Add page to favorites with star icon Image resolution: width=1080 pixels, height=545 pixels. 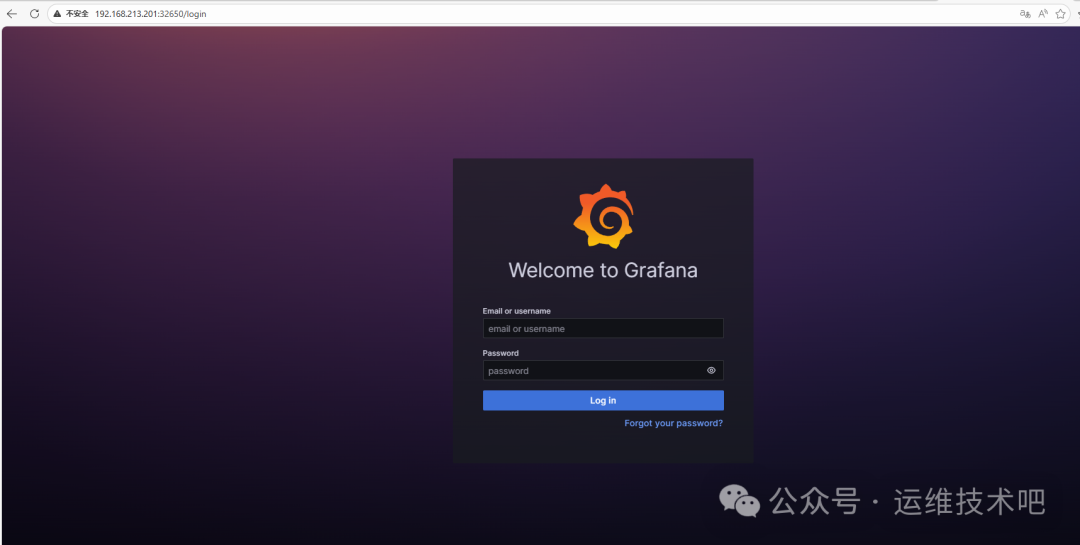[1061, 14]
